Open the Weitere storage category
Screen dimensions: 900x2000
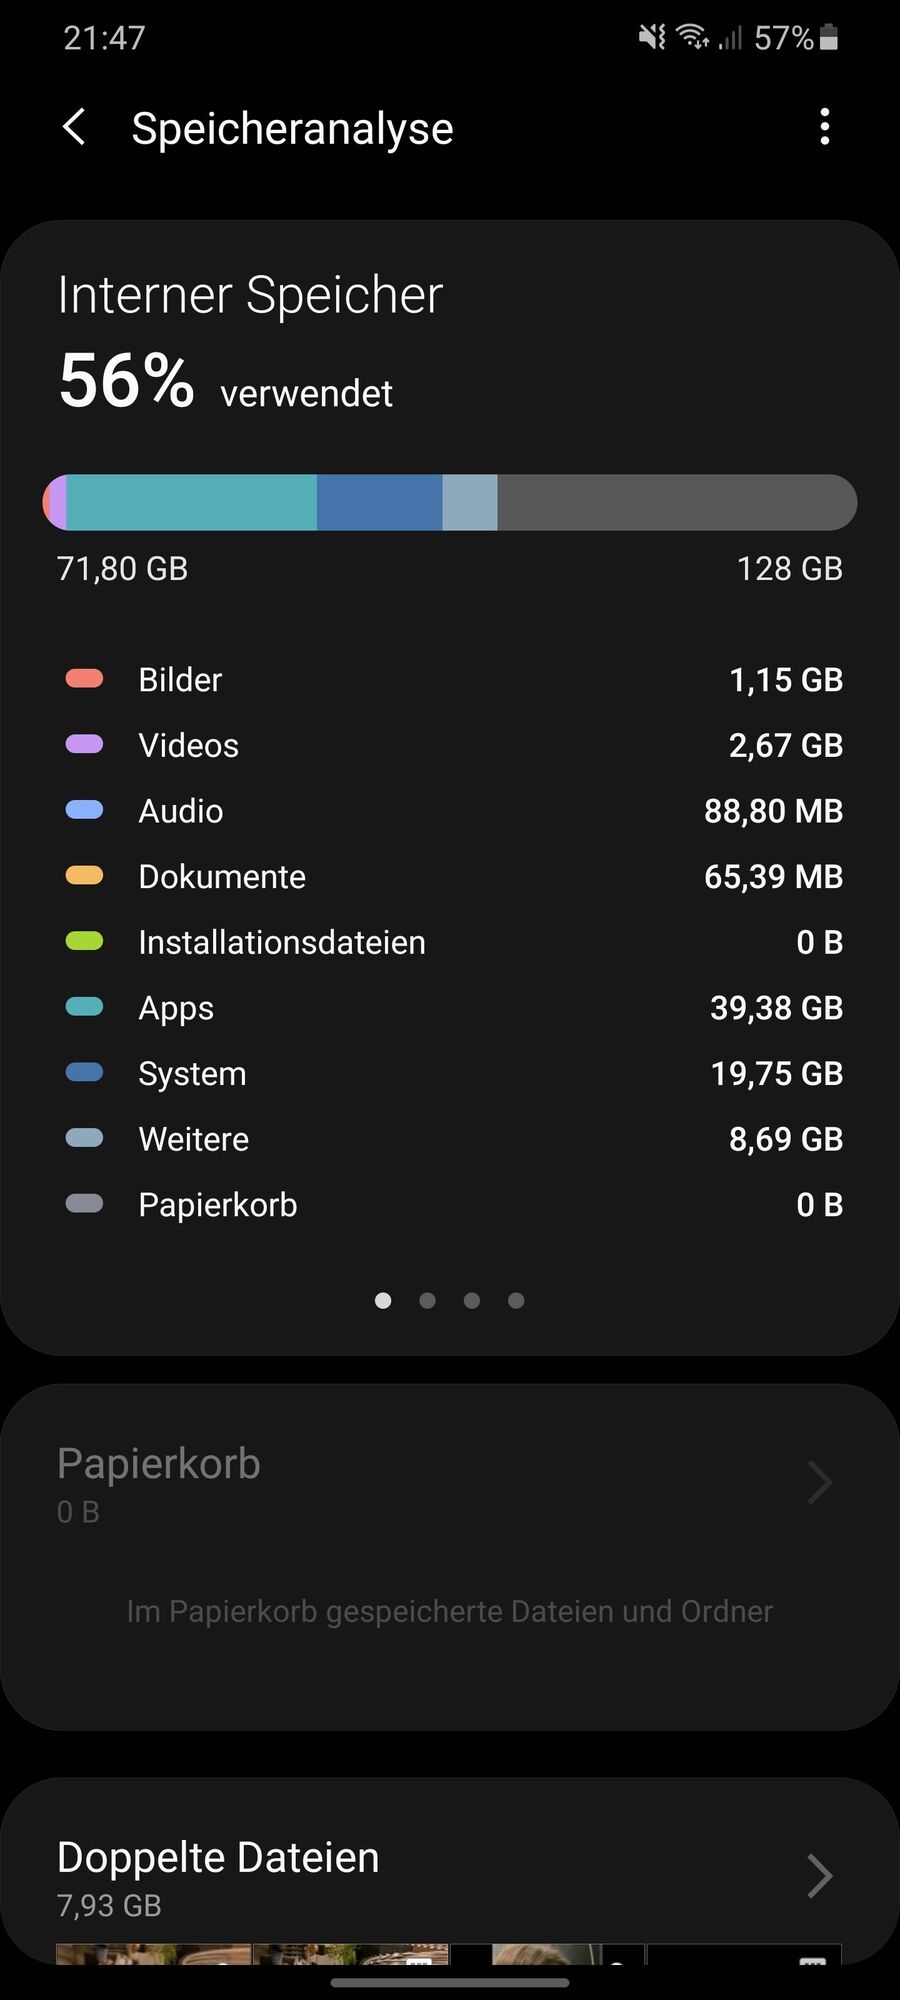[450, 1139]
